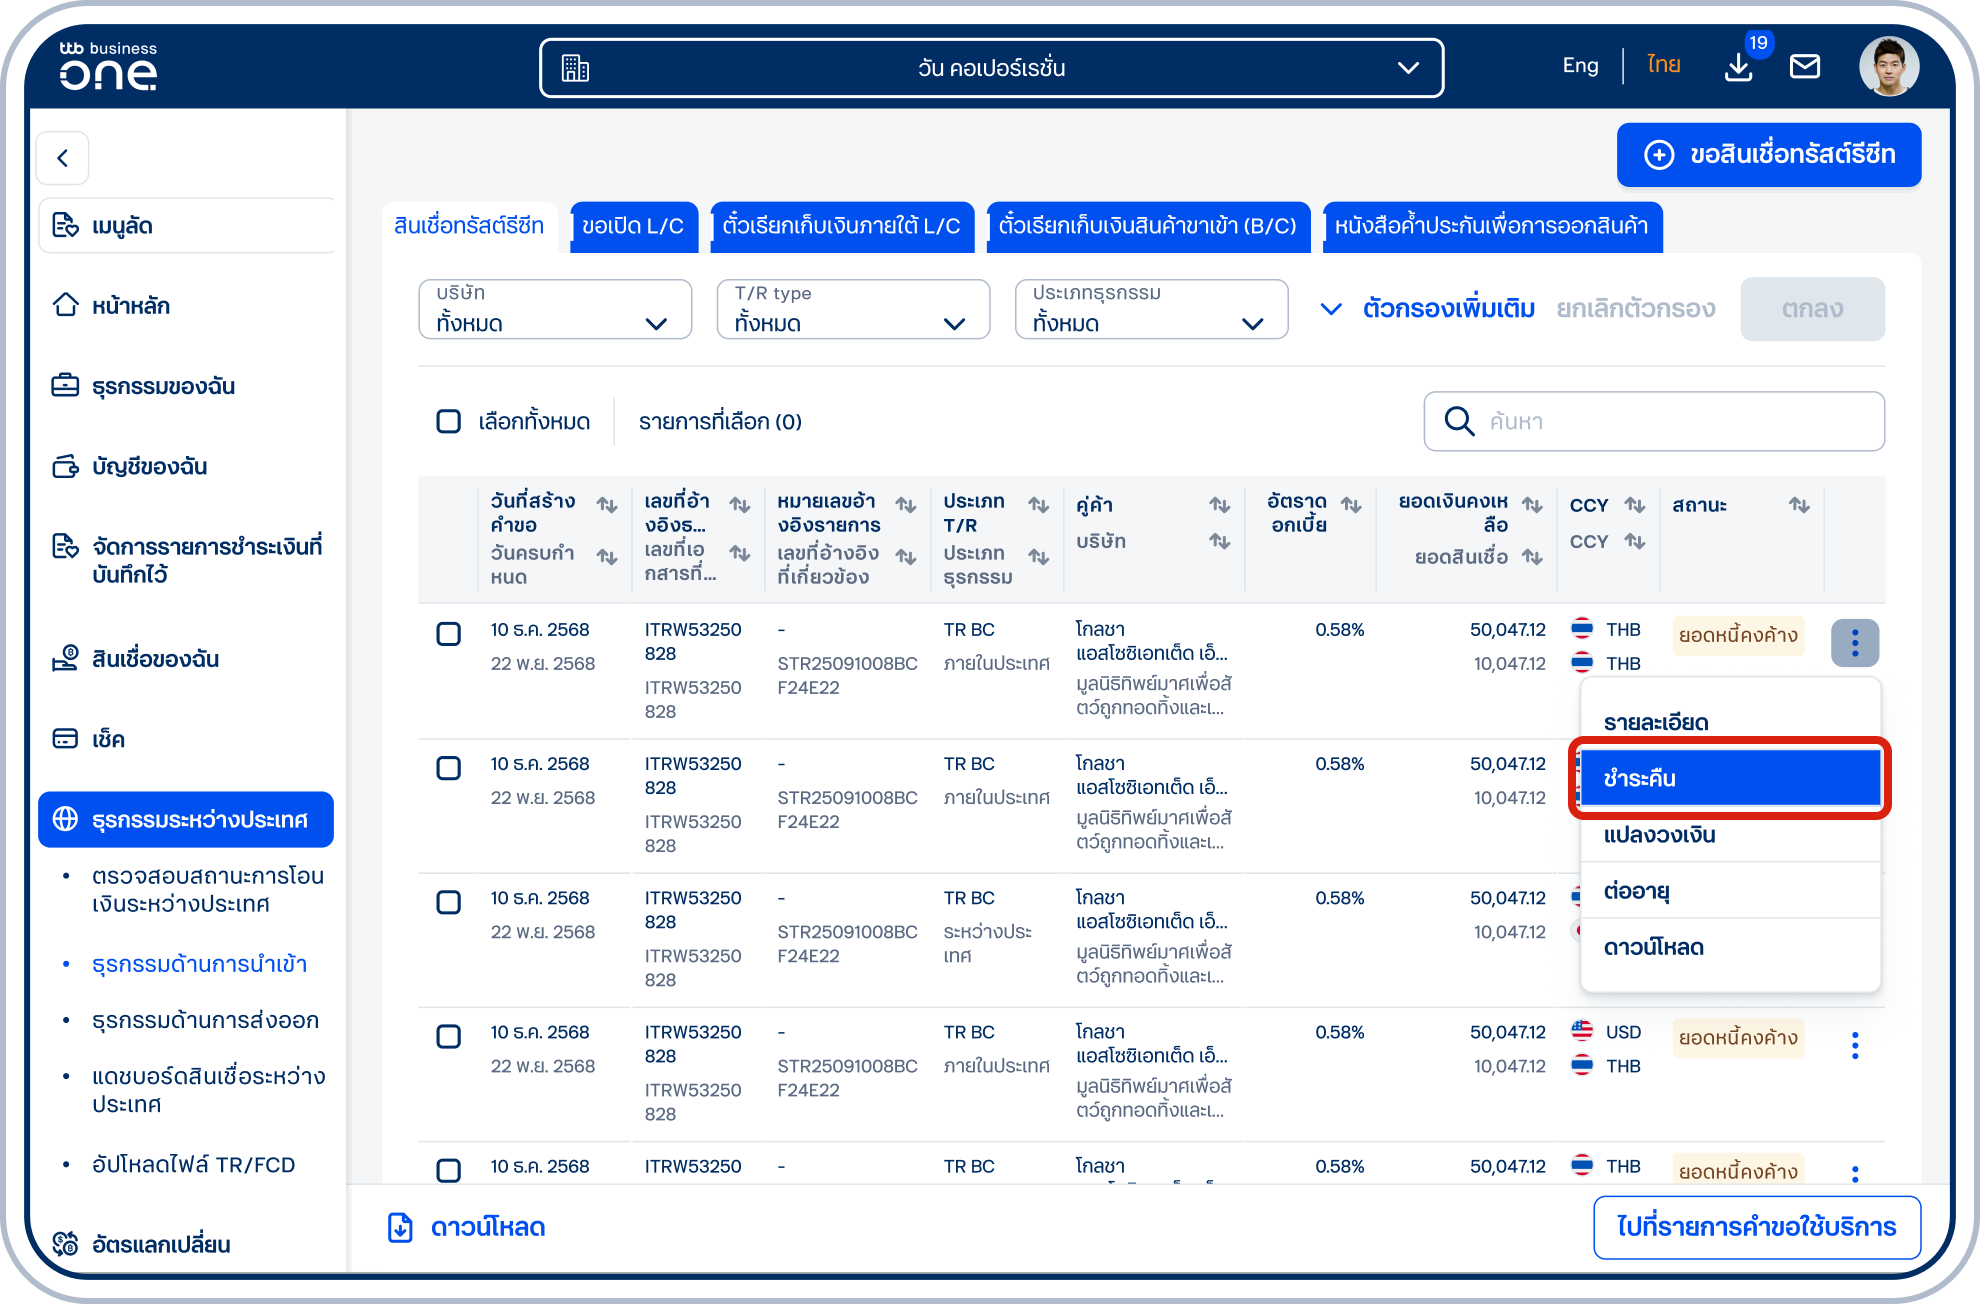Go to the service request list
Screen dimensions: 1980x1304
(x=1756, y=1227)
